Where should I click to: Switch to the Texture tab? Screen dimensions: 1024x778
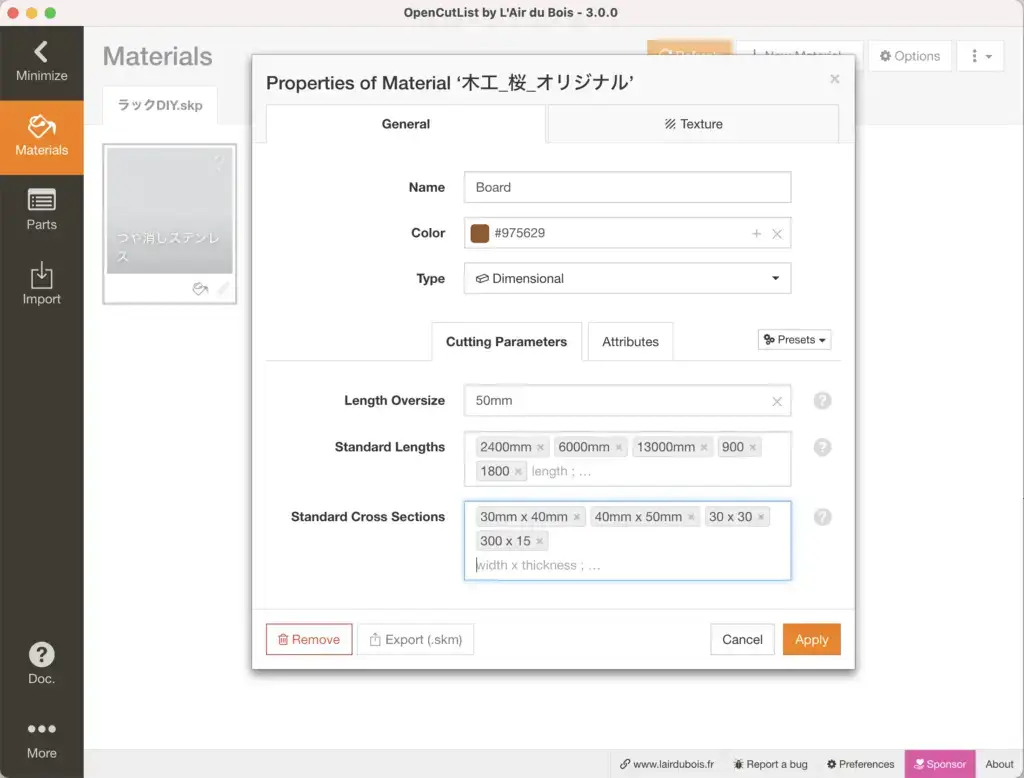[693, 124]
